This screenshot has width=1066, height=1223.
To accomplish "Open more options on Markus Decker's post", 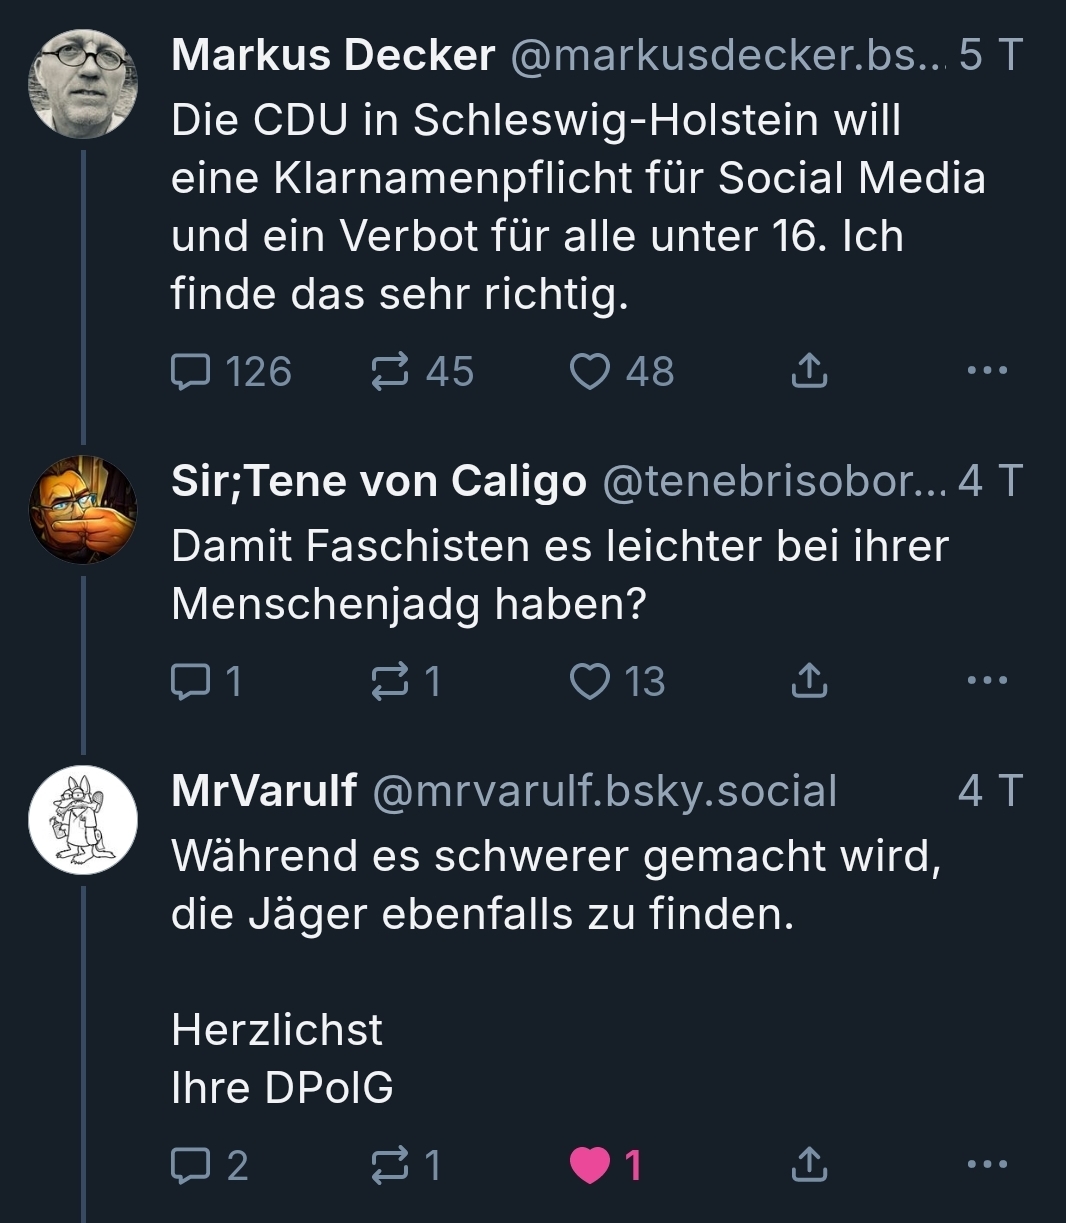I will (988, 371).
